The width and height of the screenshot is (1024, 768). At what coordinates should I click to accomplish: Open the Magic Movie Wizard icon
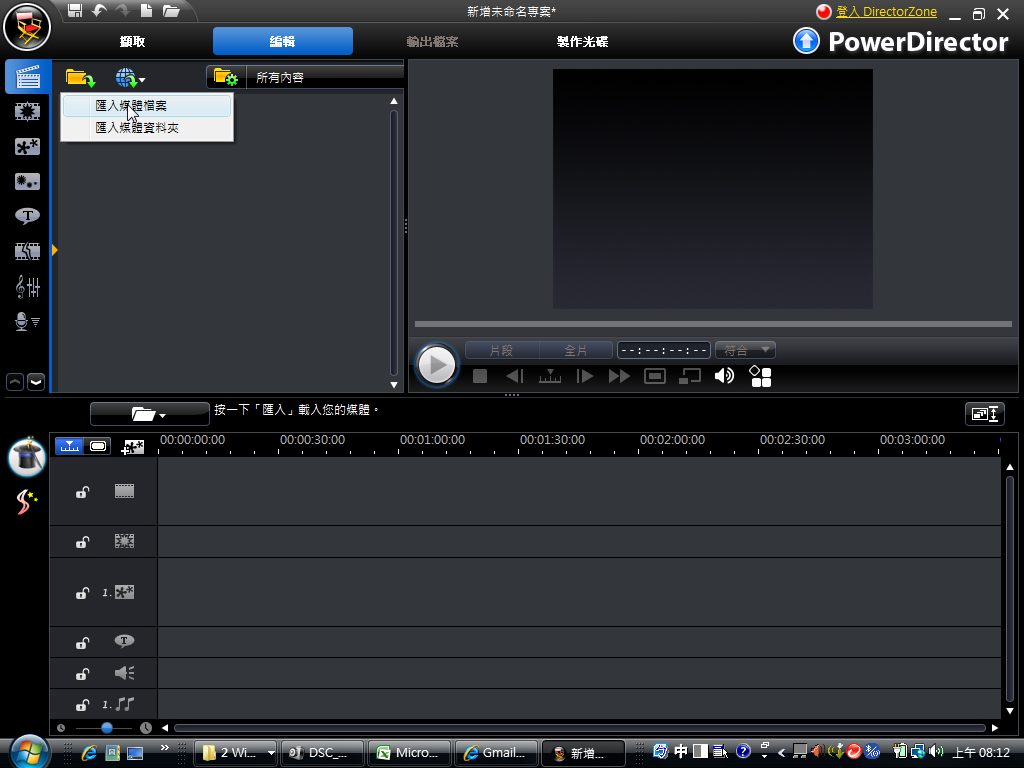click(x=27, y=457)
